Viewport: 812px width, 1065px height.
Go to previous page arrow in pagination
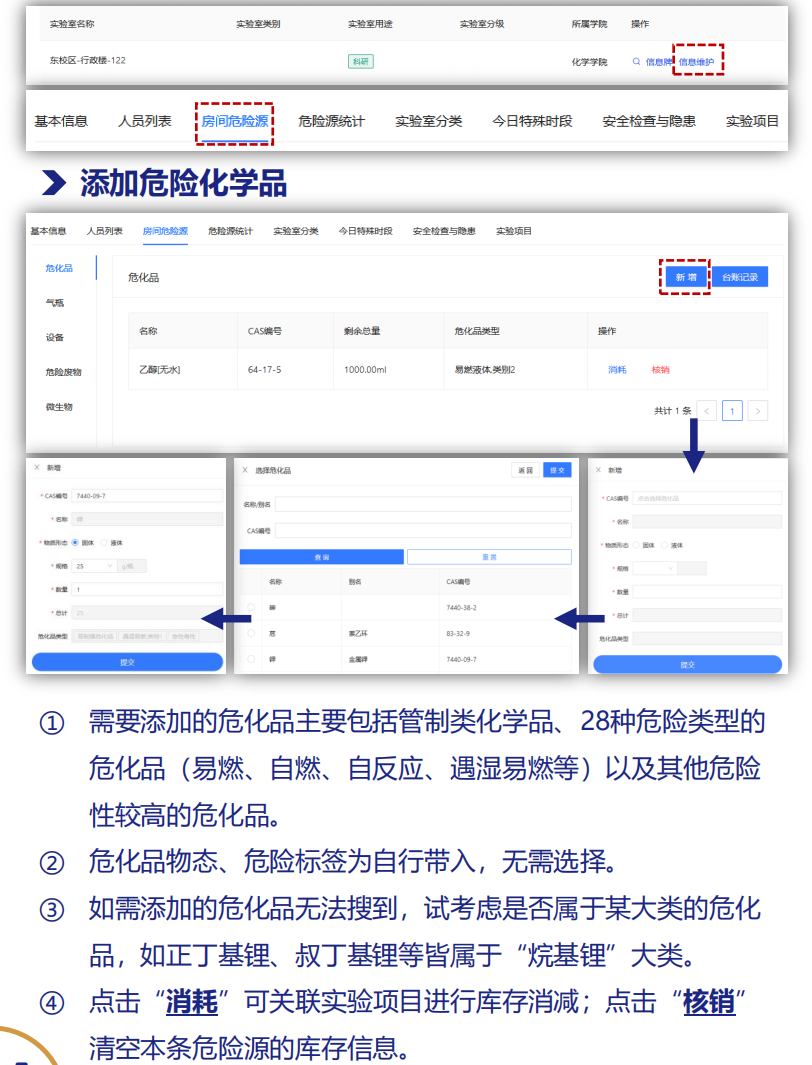coord(707,411)
